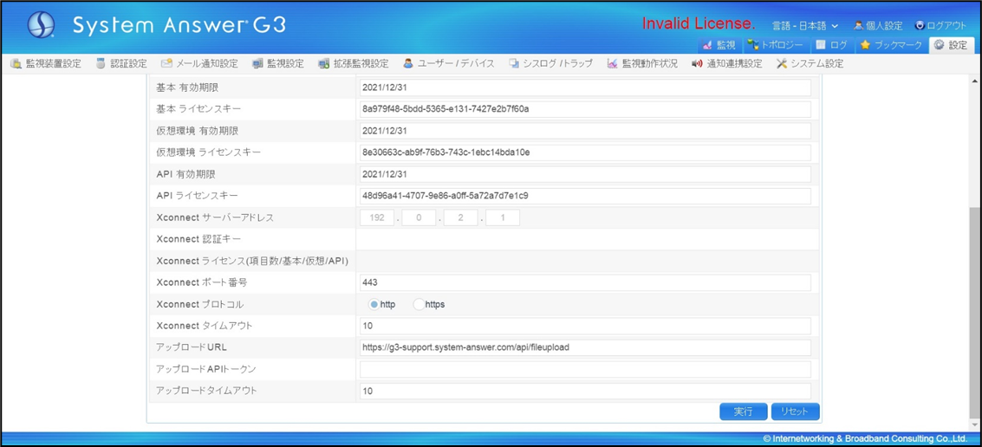This screenshot has width=982, height=447.
Task: Expand the 言語 - 日本語 language dropdown
Action: coord(804,25)
